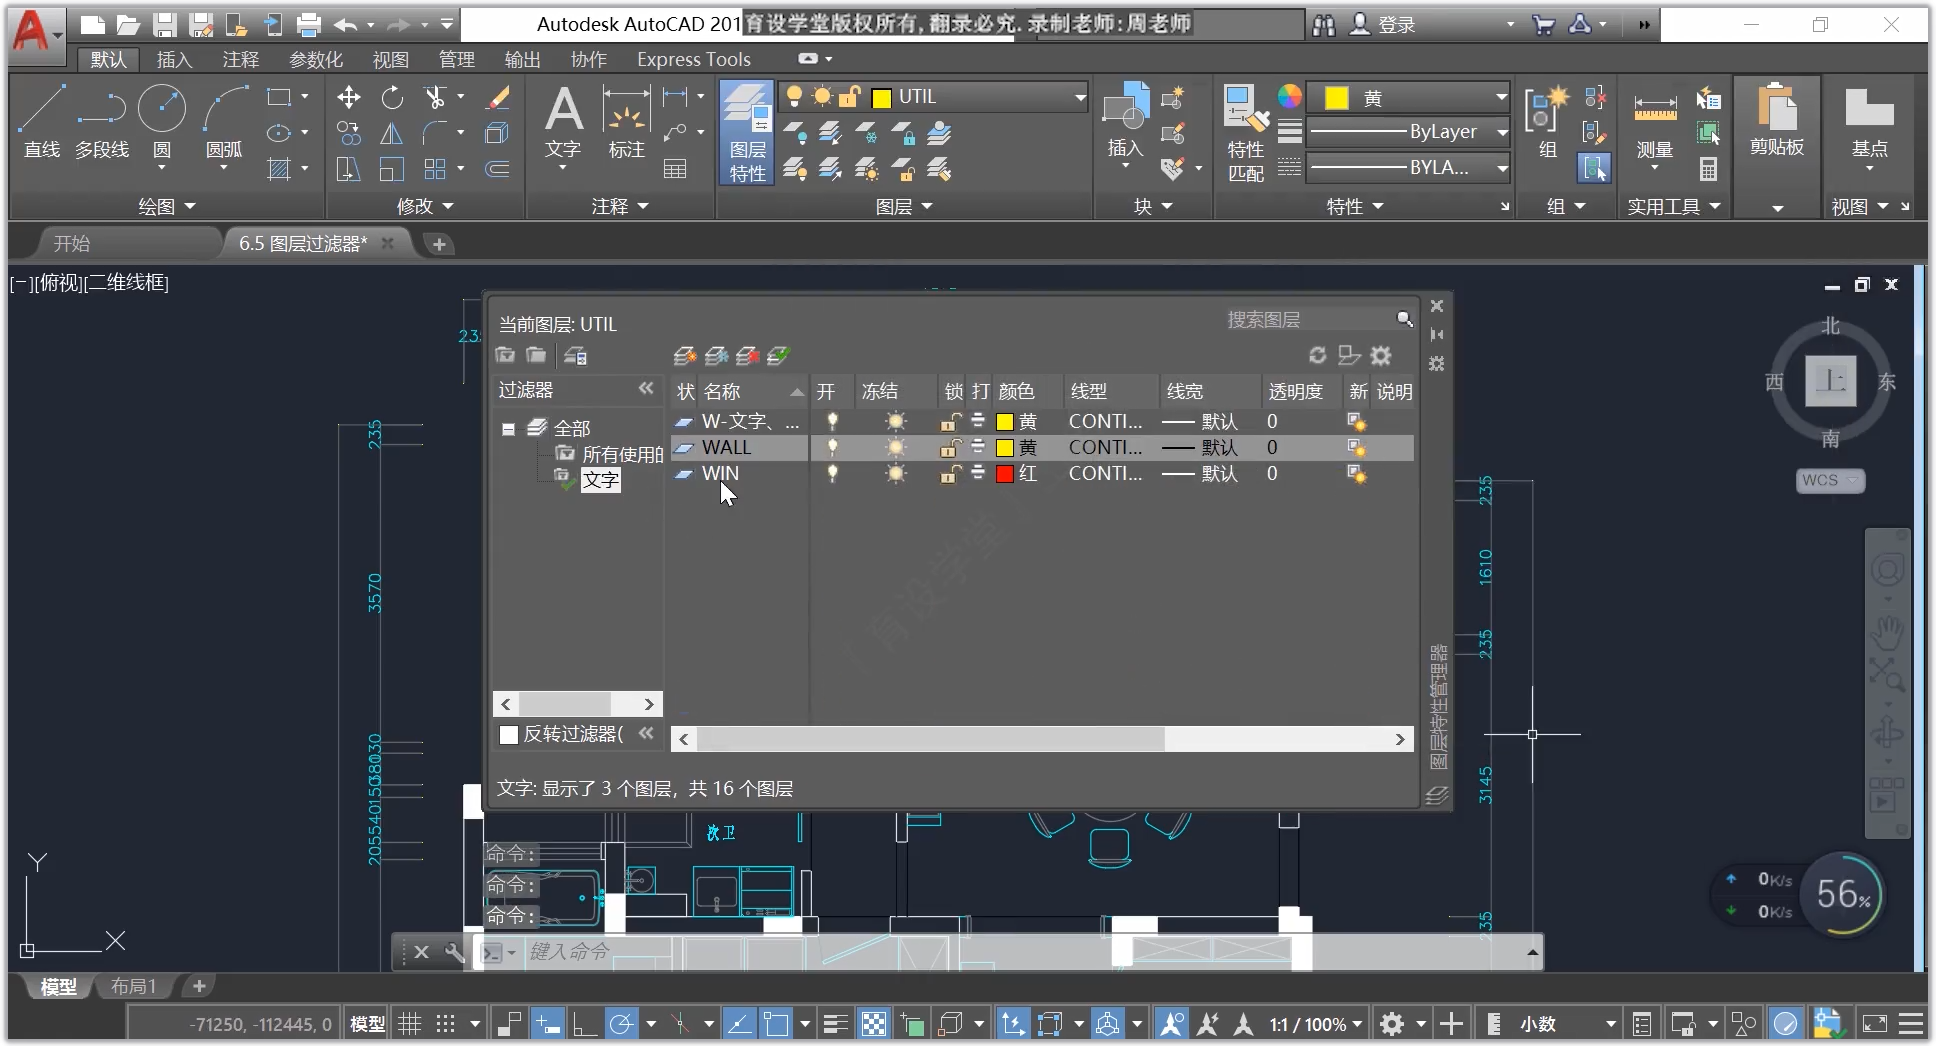1936x1047 pixels.
Task: Click New Group Filter icon
Action: [536, 355]
